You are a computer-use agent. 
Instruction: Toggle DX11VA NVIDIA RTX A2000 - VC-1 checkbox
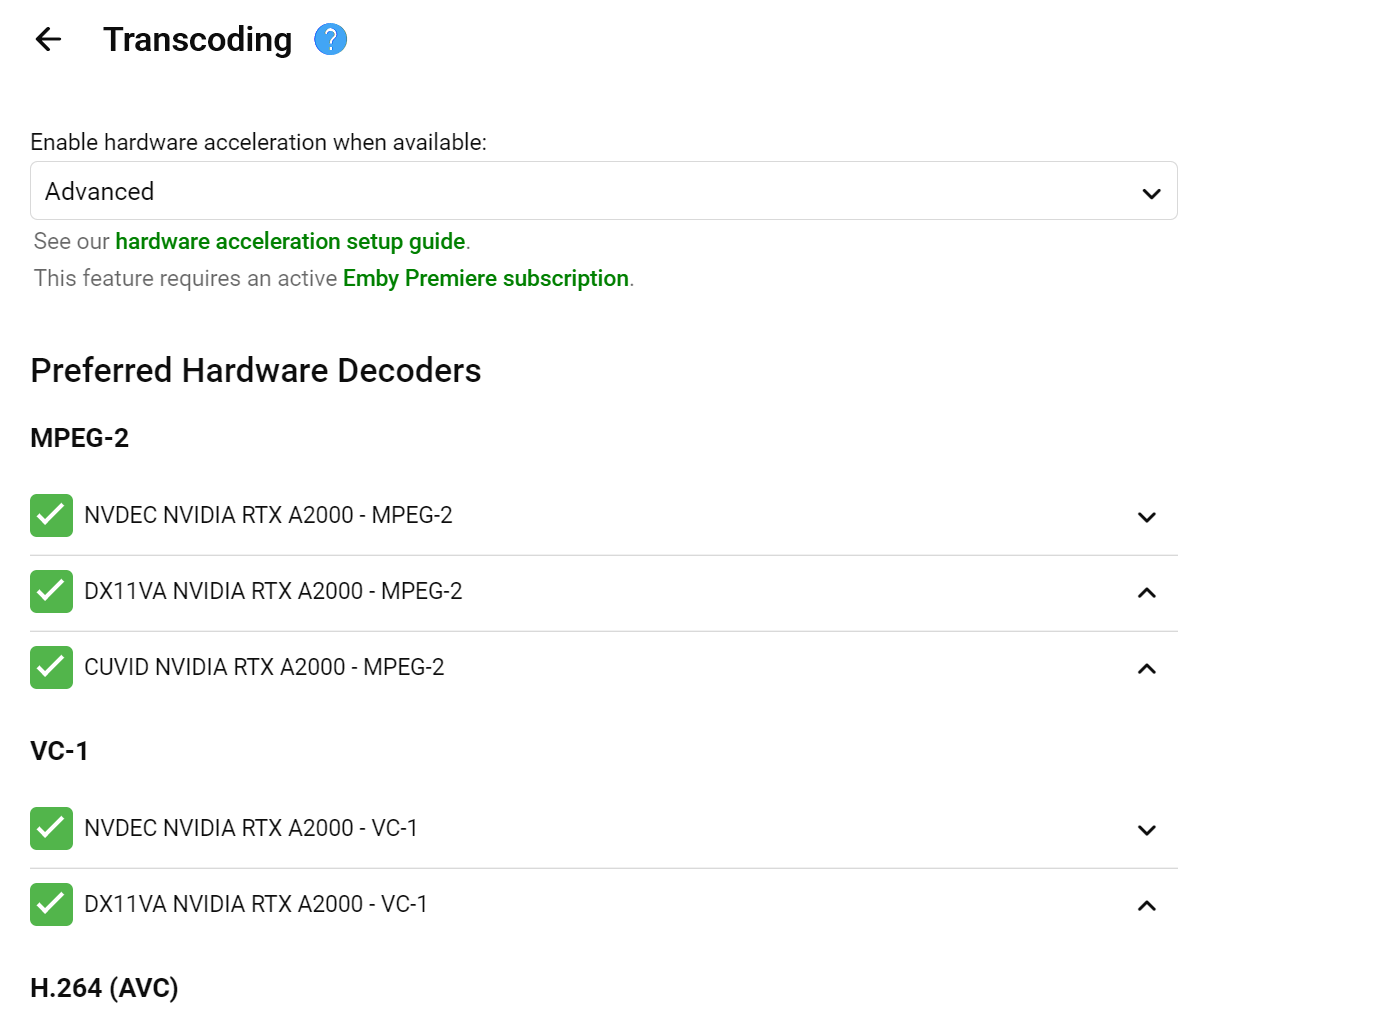pyautogui.click(x=51, y=905)
